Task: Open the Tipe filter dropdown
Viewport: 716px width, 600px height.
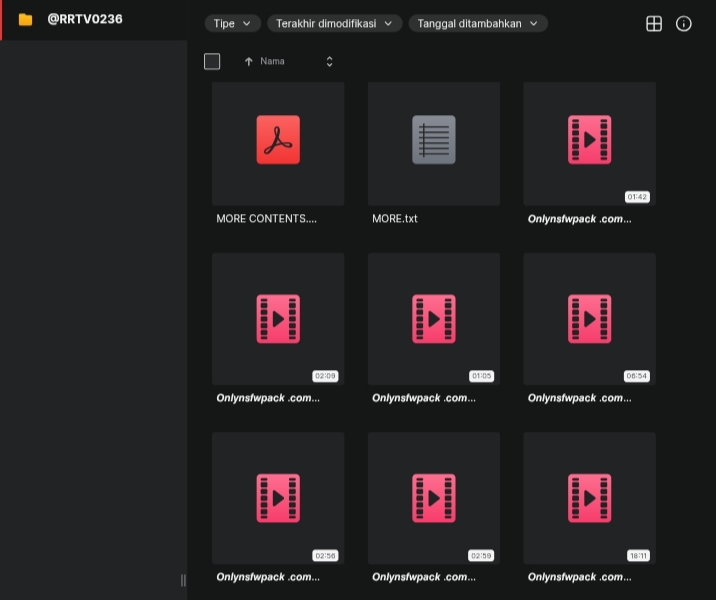Action: tap(232, 23)
